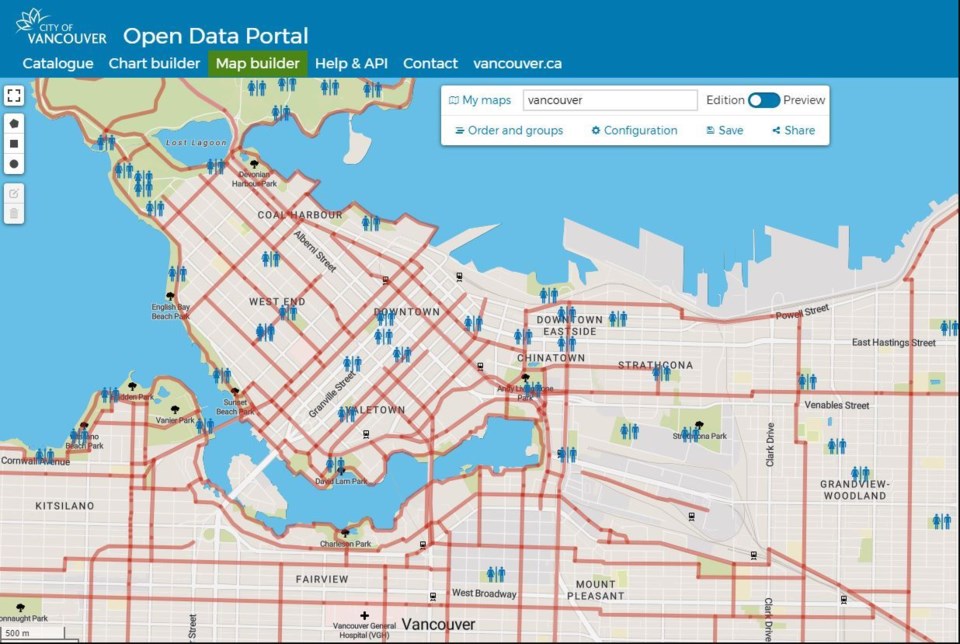This screenshot has width=960, height=644.
Task: Click the fullscreen map icon
Action: pyautogui.click(x=13, y=95)
